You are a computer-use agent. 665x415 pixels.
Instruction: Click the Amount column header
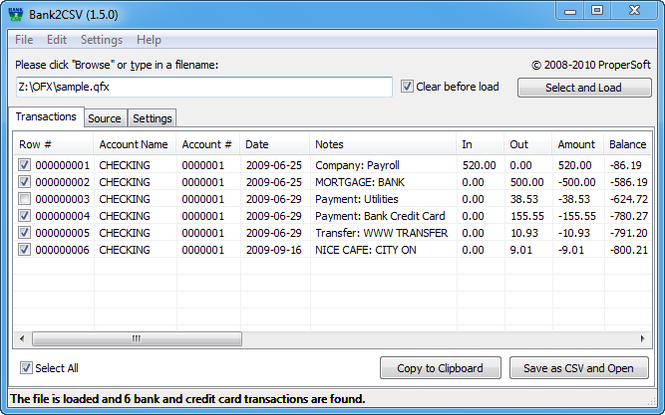point(578,145)
